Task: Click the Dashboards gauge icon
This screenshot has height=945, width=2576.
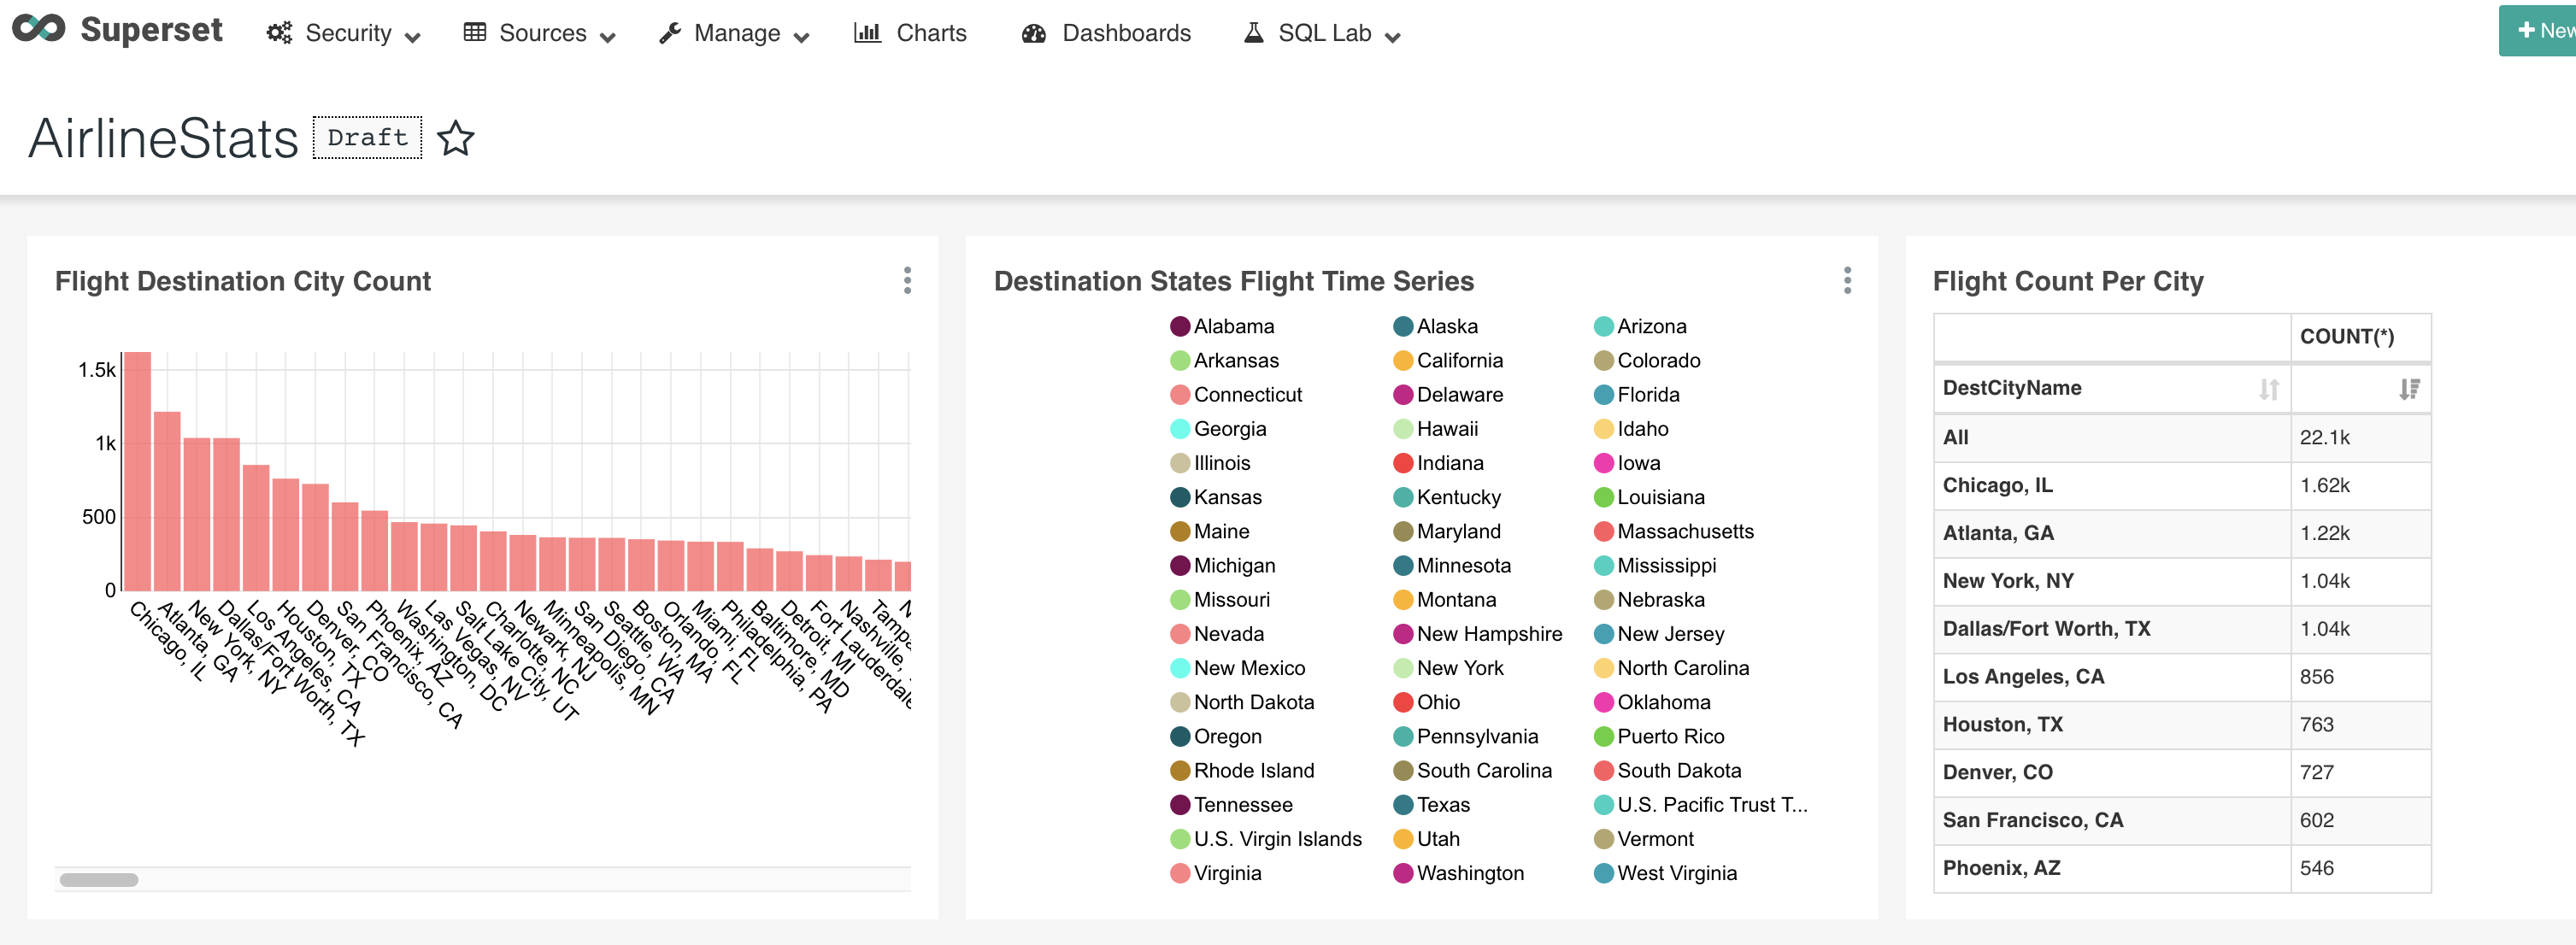Action: point(1034,33)
